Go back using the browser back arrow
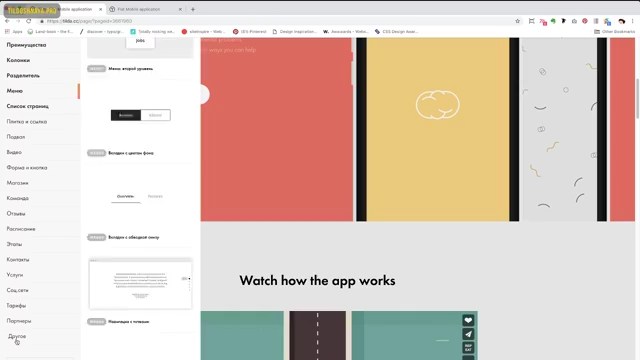Image resolution: width=640 pixels, height=360 pixels. 7,21
